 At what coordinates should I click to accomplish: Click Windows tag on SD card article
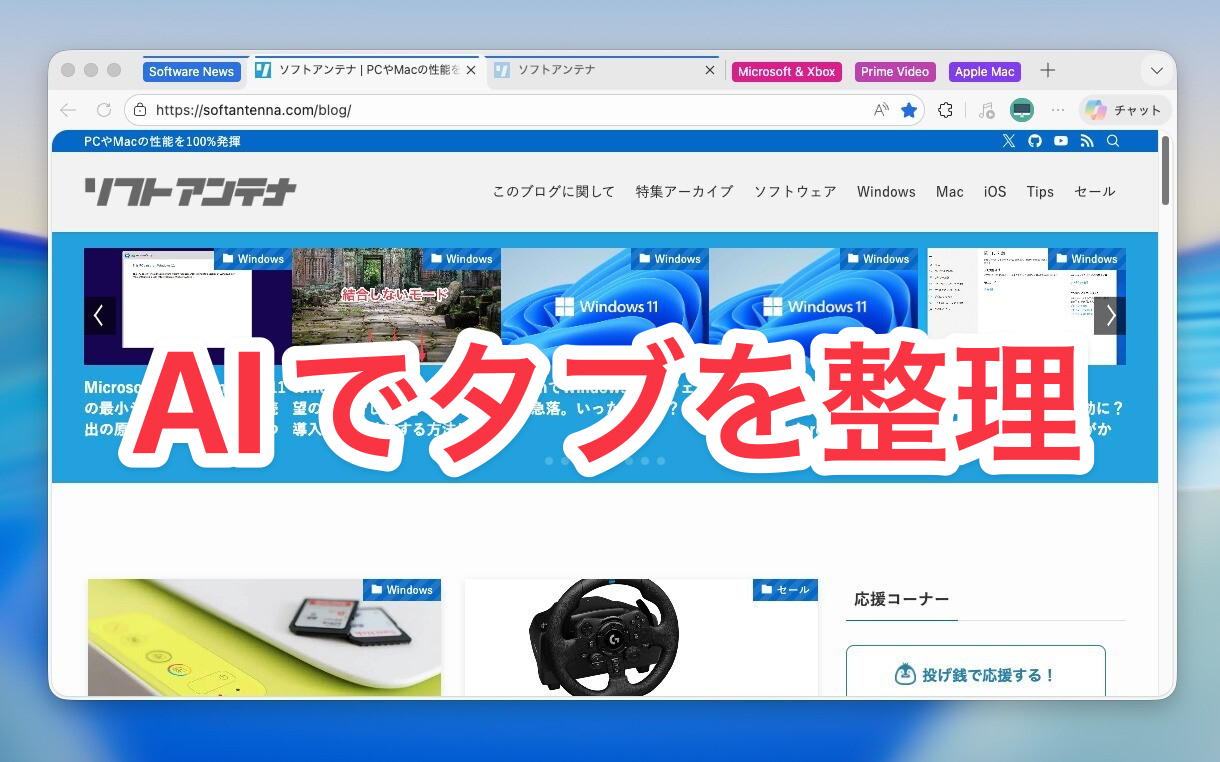click(402, 590)
